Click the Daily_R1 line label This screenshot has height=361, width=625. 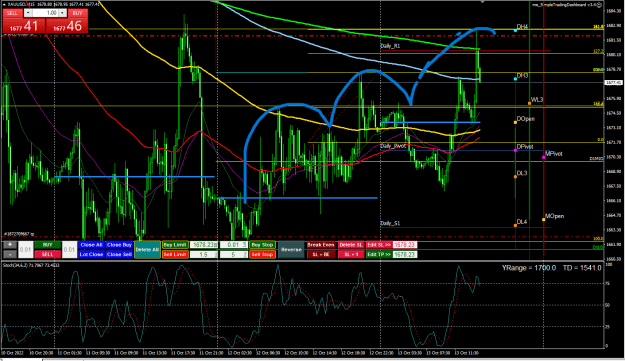click(x=390, y=46)
